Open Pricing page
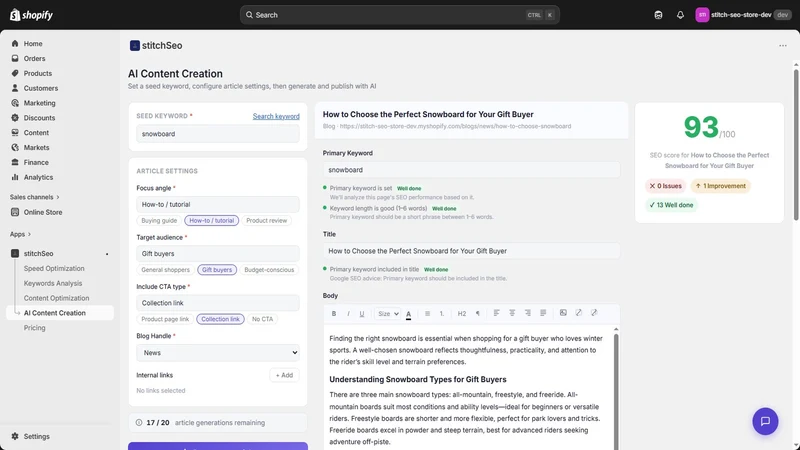This screenshot has height=450, width=800. (34, 328)
